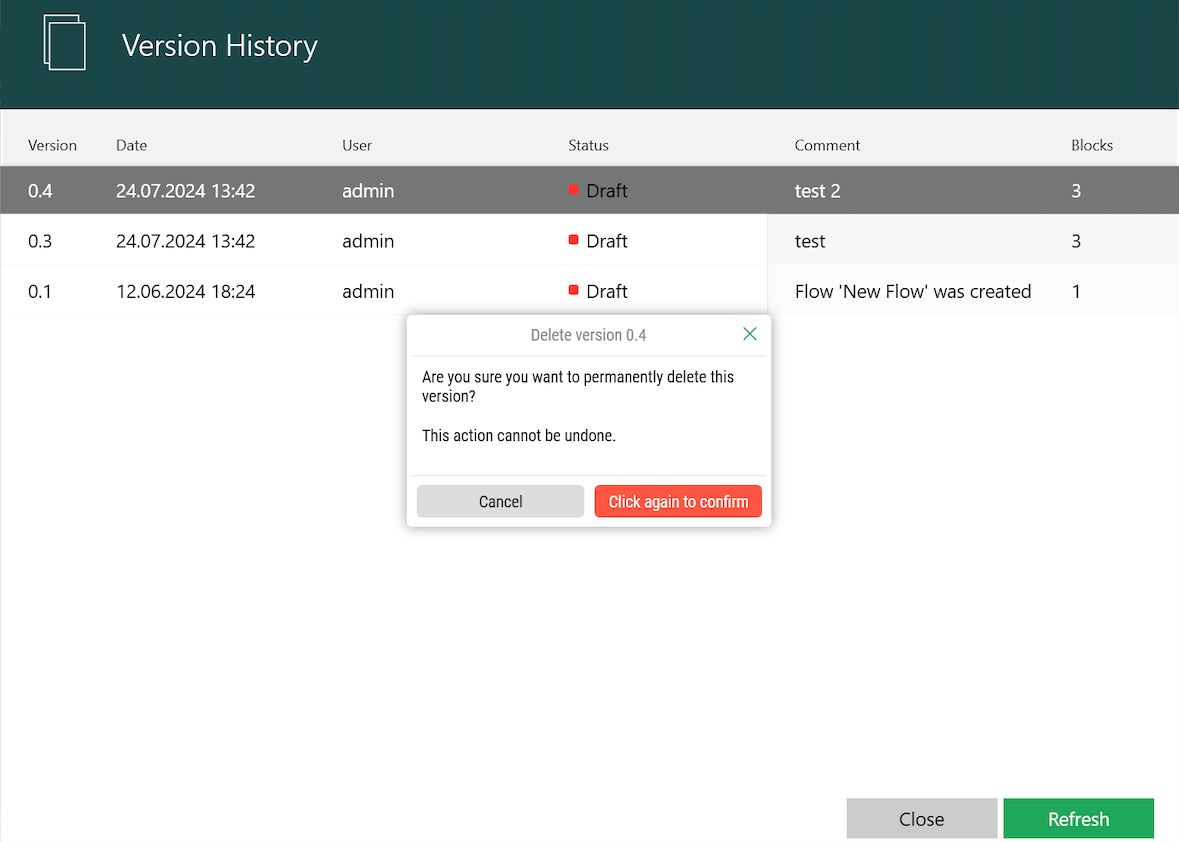Click the red Draft status icon of version 0.4

pyautogui.click(x=573, y=189)
